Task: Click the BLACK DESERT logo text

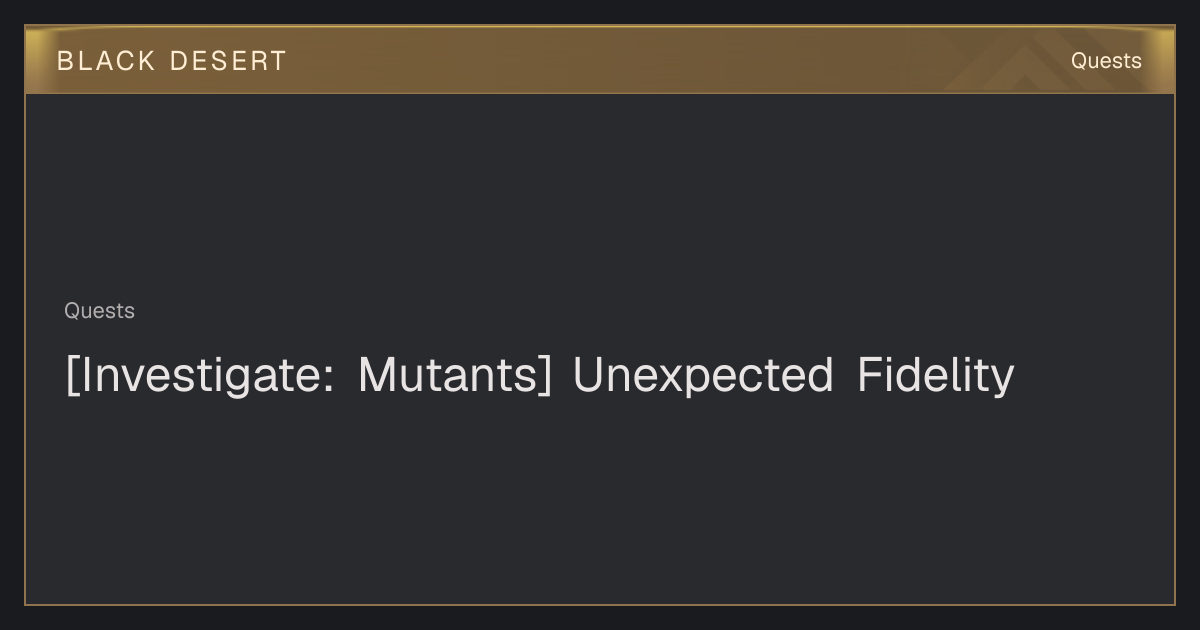Action: [x=171, y=61]
